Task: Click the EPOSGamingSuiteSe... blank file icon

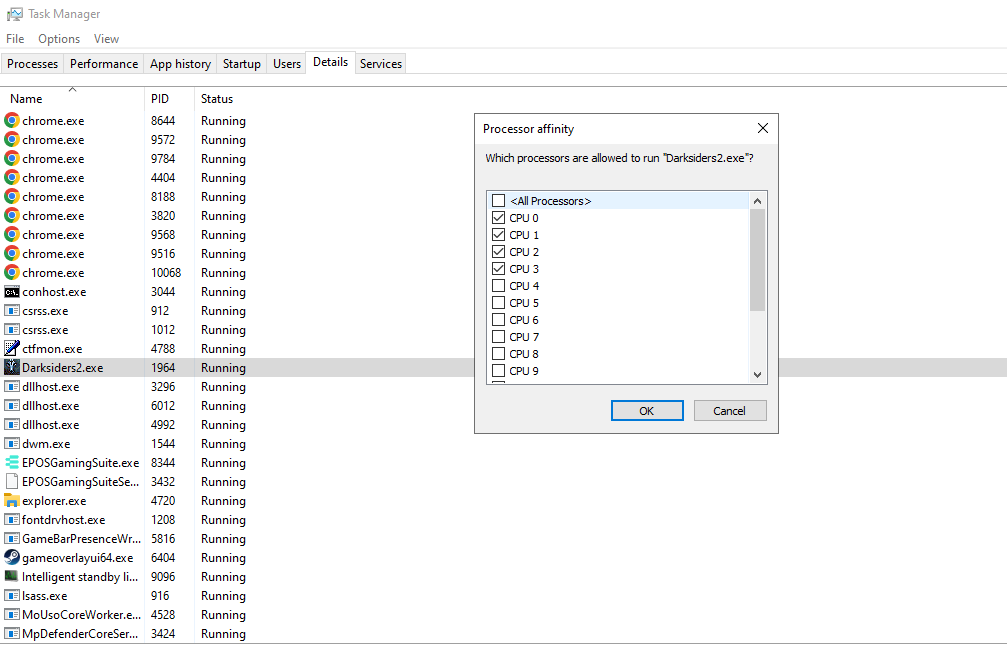Action: pos(12,481)
